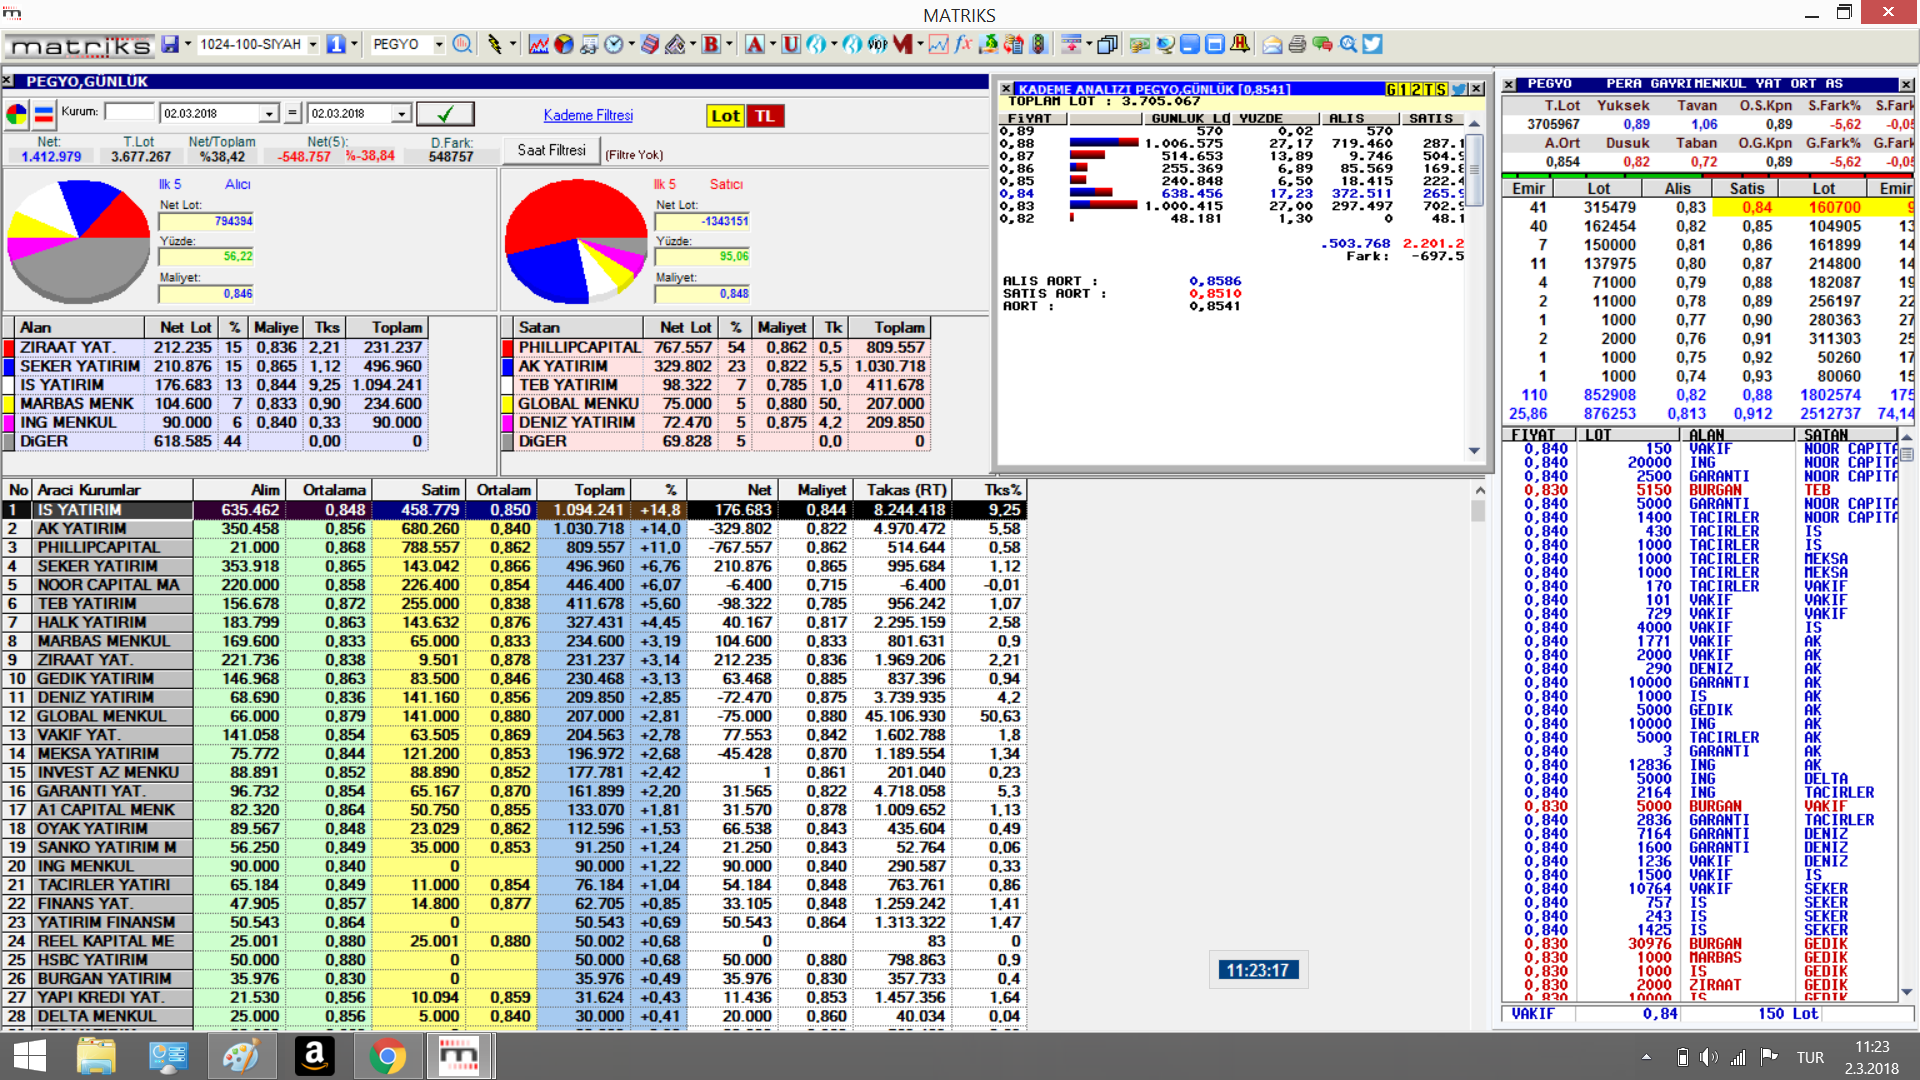The height and width of the screenshot is (1080, 1920).
Task: Open Amazon app from taskbar
Action: (314, 1056)
